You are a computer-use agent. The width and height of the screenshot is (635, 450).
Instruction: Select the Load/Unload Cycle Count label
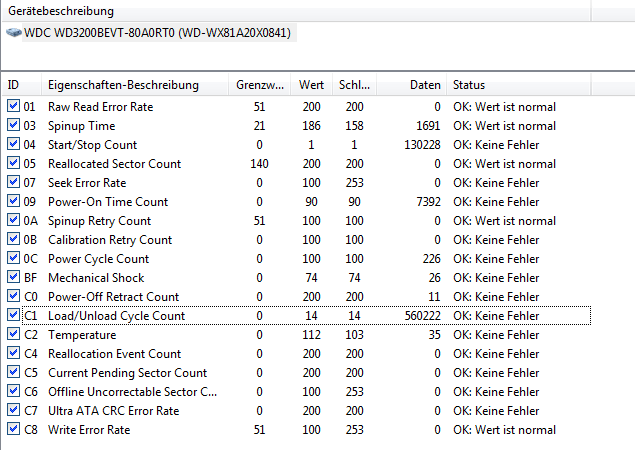(116, 316)
